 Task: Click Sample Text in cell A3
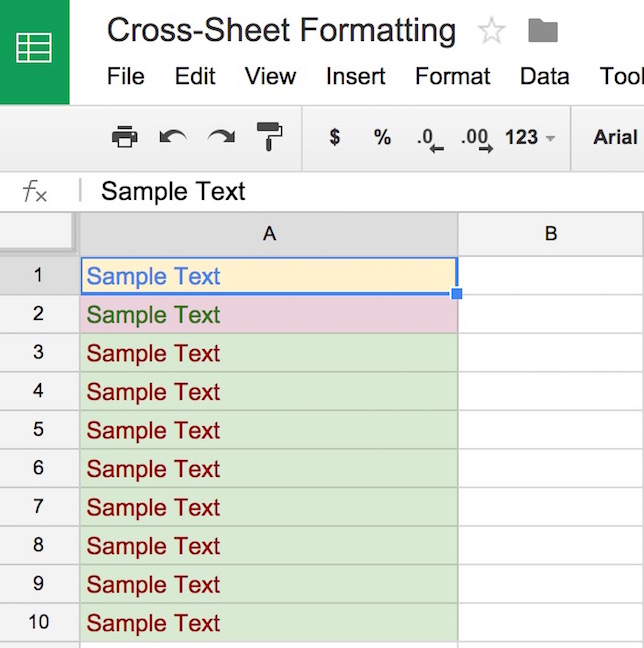click(153, 353)
